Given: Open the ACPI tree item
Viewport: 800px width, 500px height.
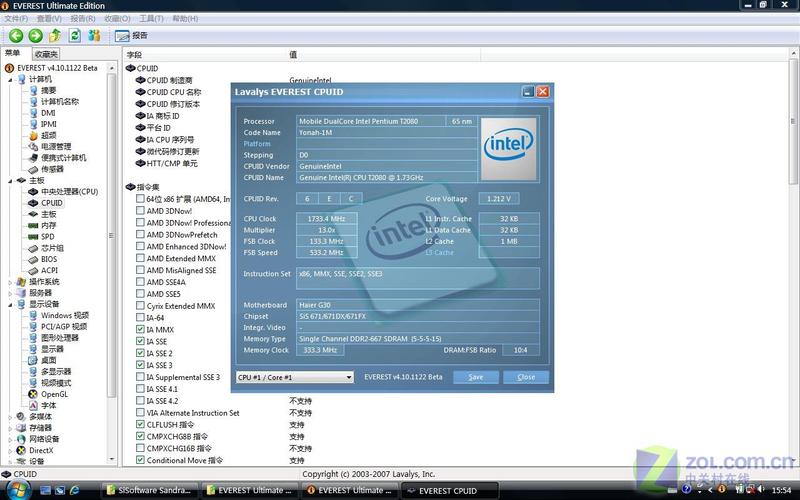Looking at the screenshot, I should 49,270.
